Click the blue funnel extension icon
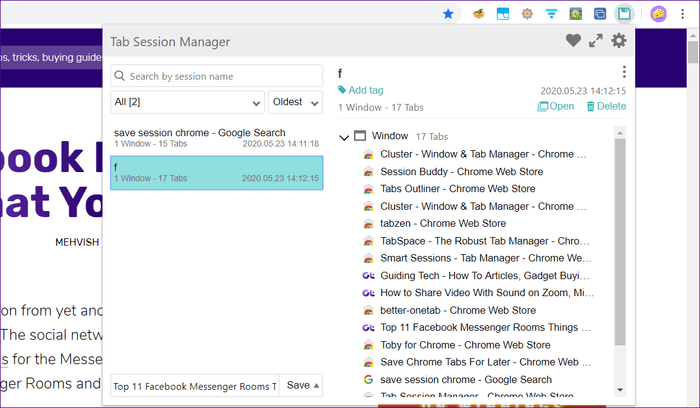Image resolution: width=700 pixels, height=408 pixels. 551,14
